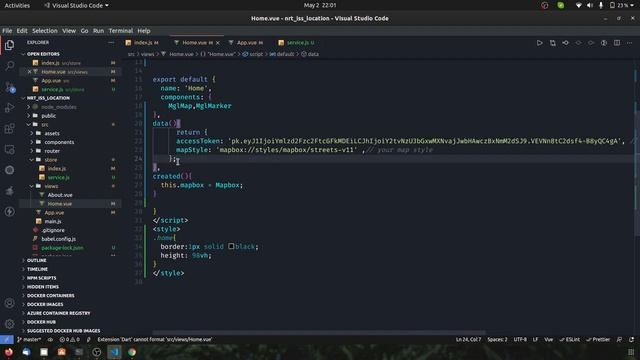Click the Prettier status indicator

tap(598, 339)
